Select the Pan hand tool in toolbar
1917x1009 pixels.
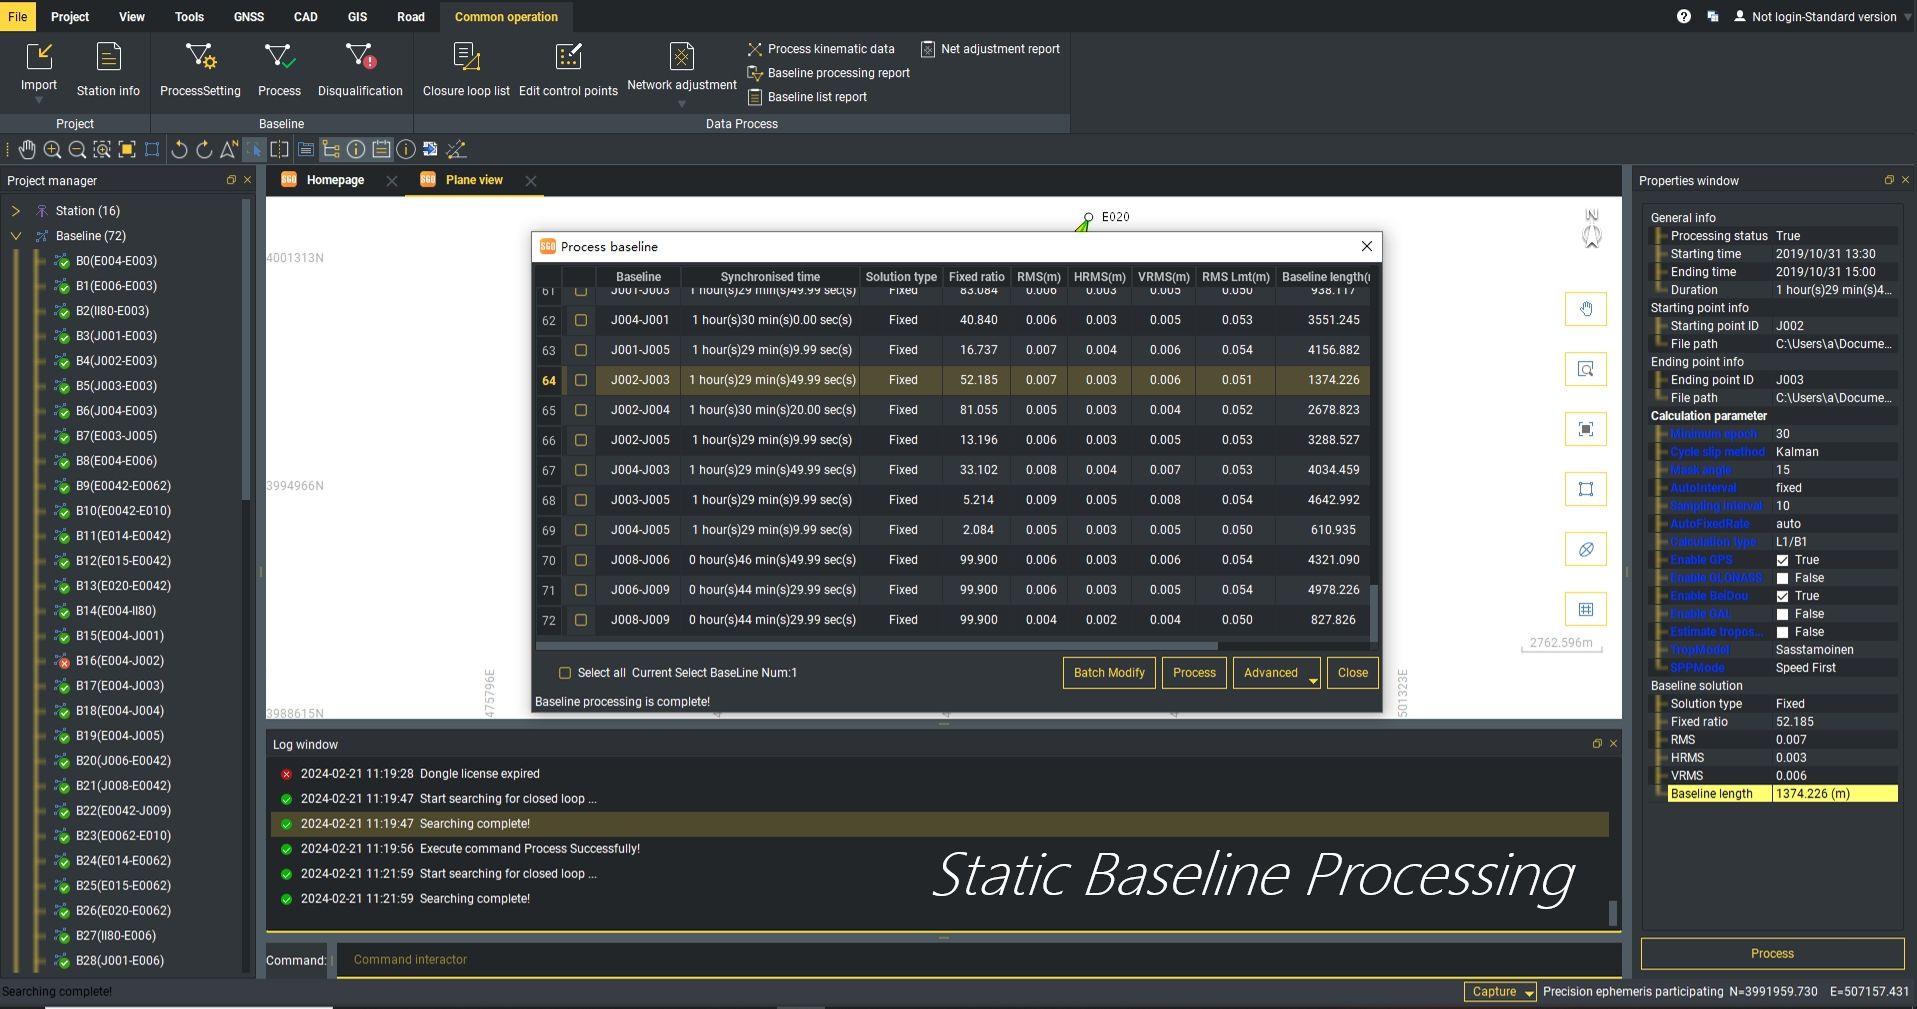point(27,150)
